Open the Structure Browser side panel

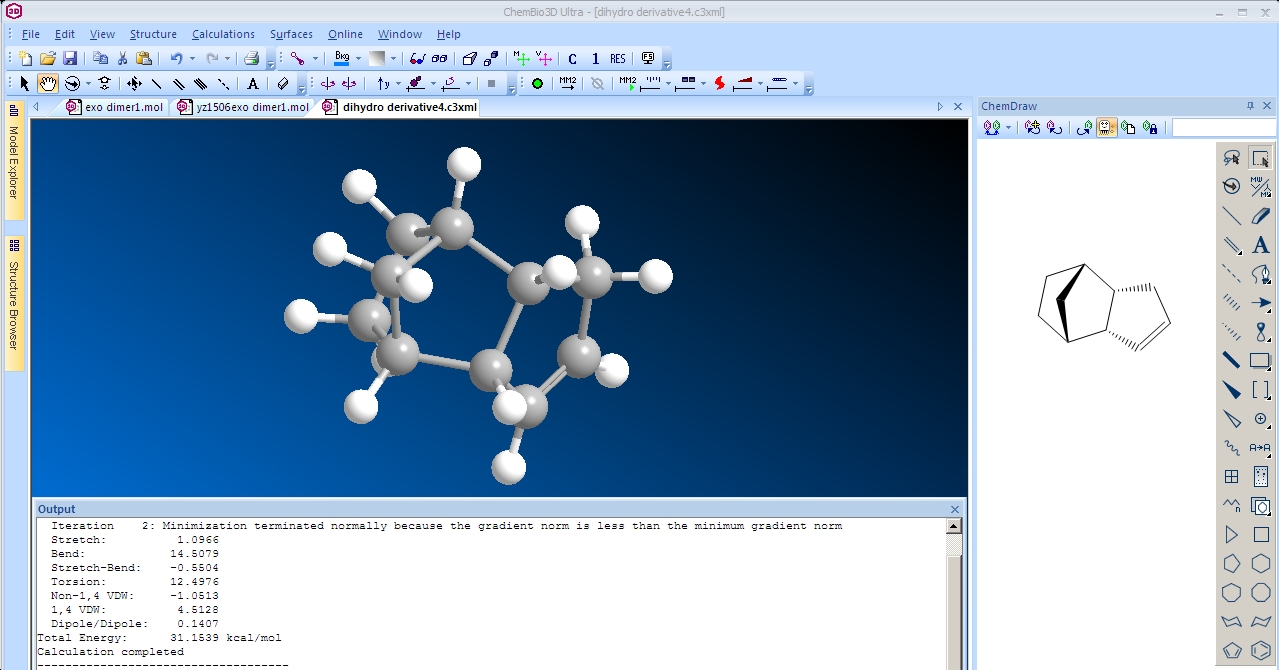(x=14, y=302)
